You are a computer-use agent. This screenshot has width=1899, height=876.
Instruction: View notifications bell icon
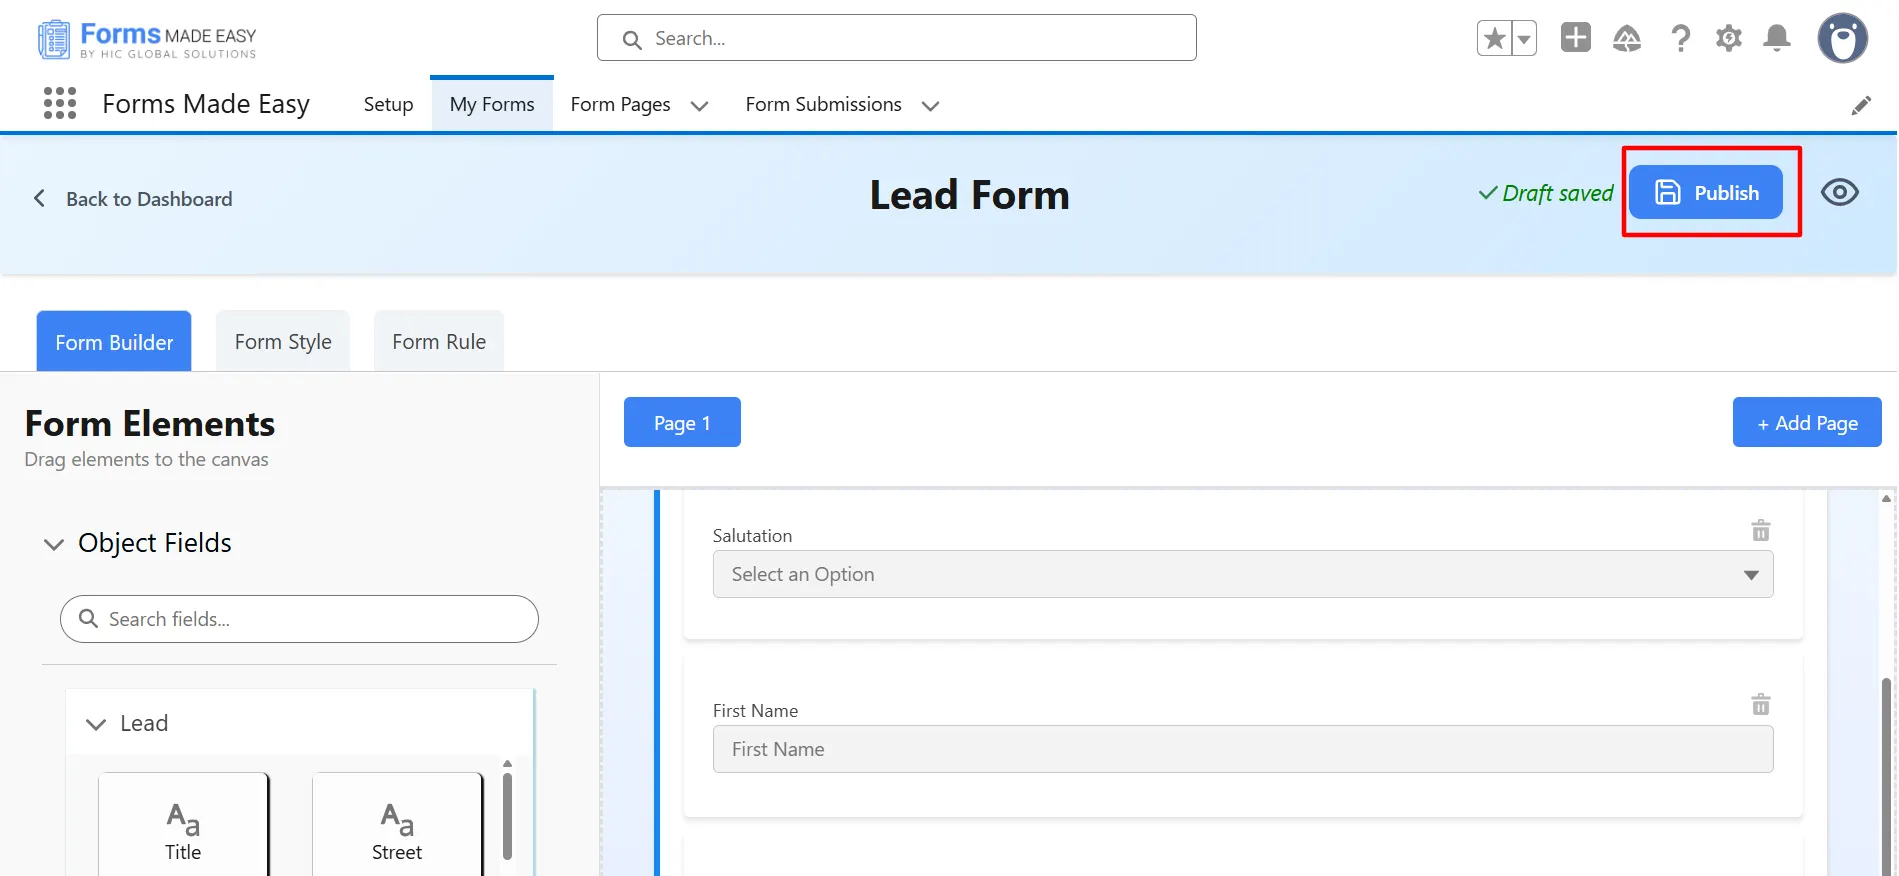click(1776, 39)
